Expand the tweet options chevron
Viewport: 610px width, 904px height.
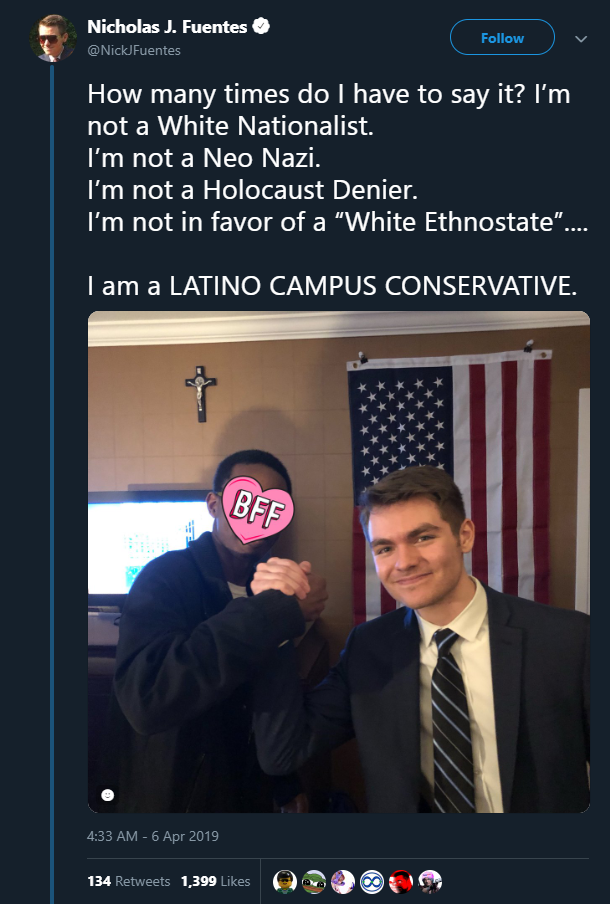(581, 39)
